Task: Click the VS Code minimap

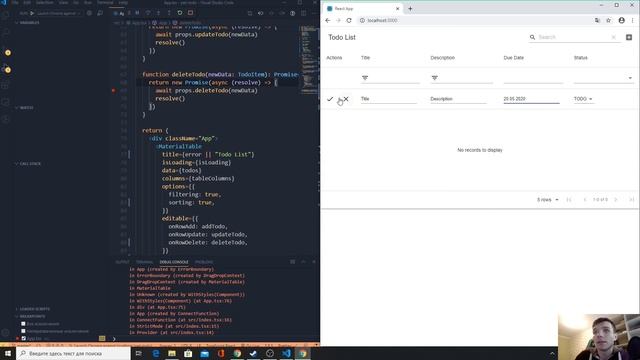Action: [x=309, y=61]
